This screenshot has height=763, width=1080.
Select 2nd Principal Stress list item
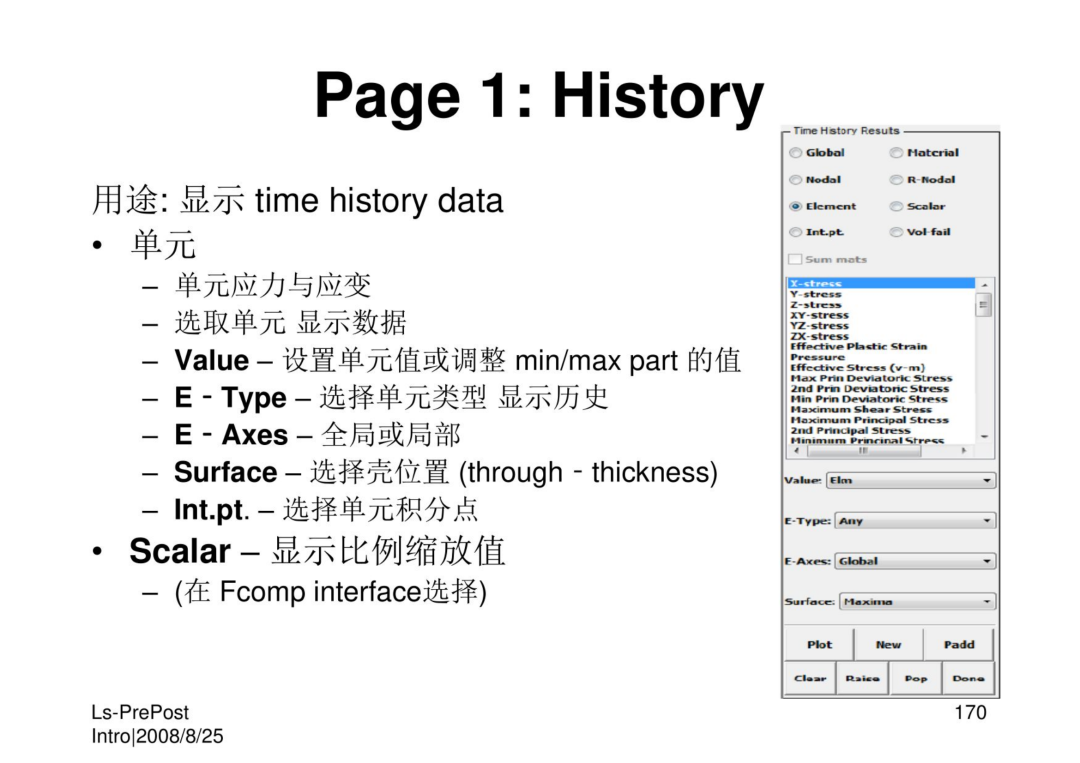(x=882, y=430)
